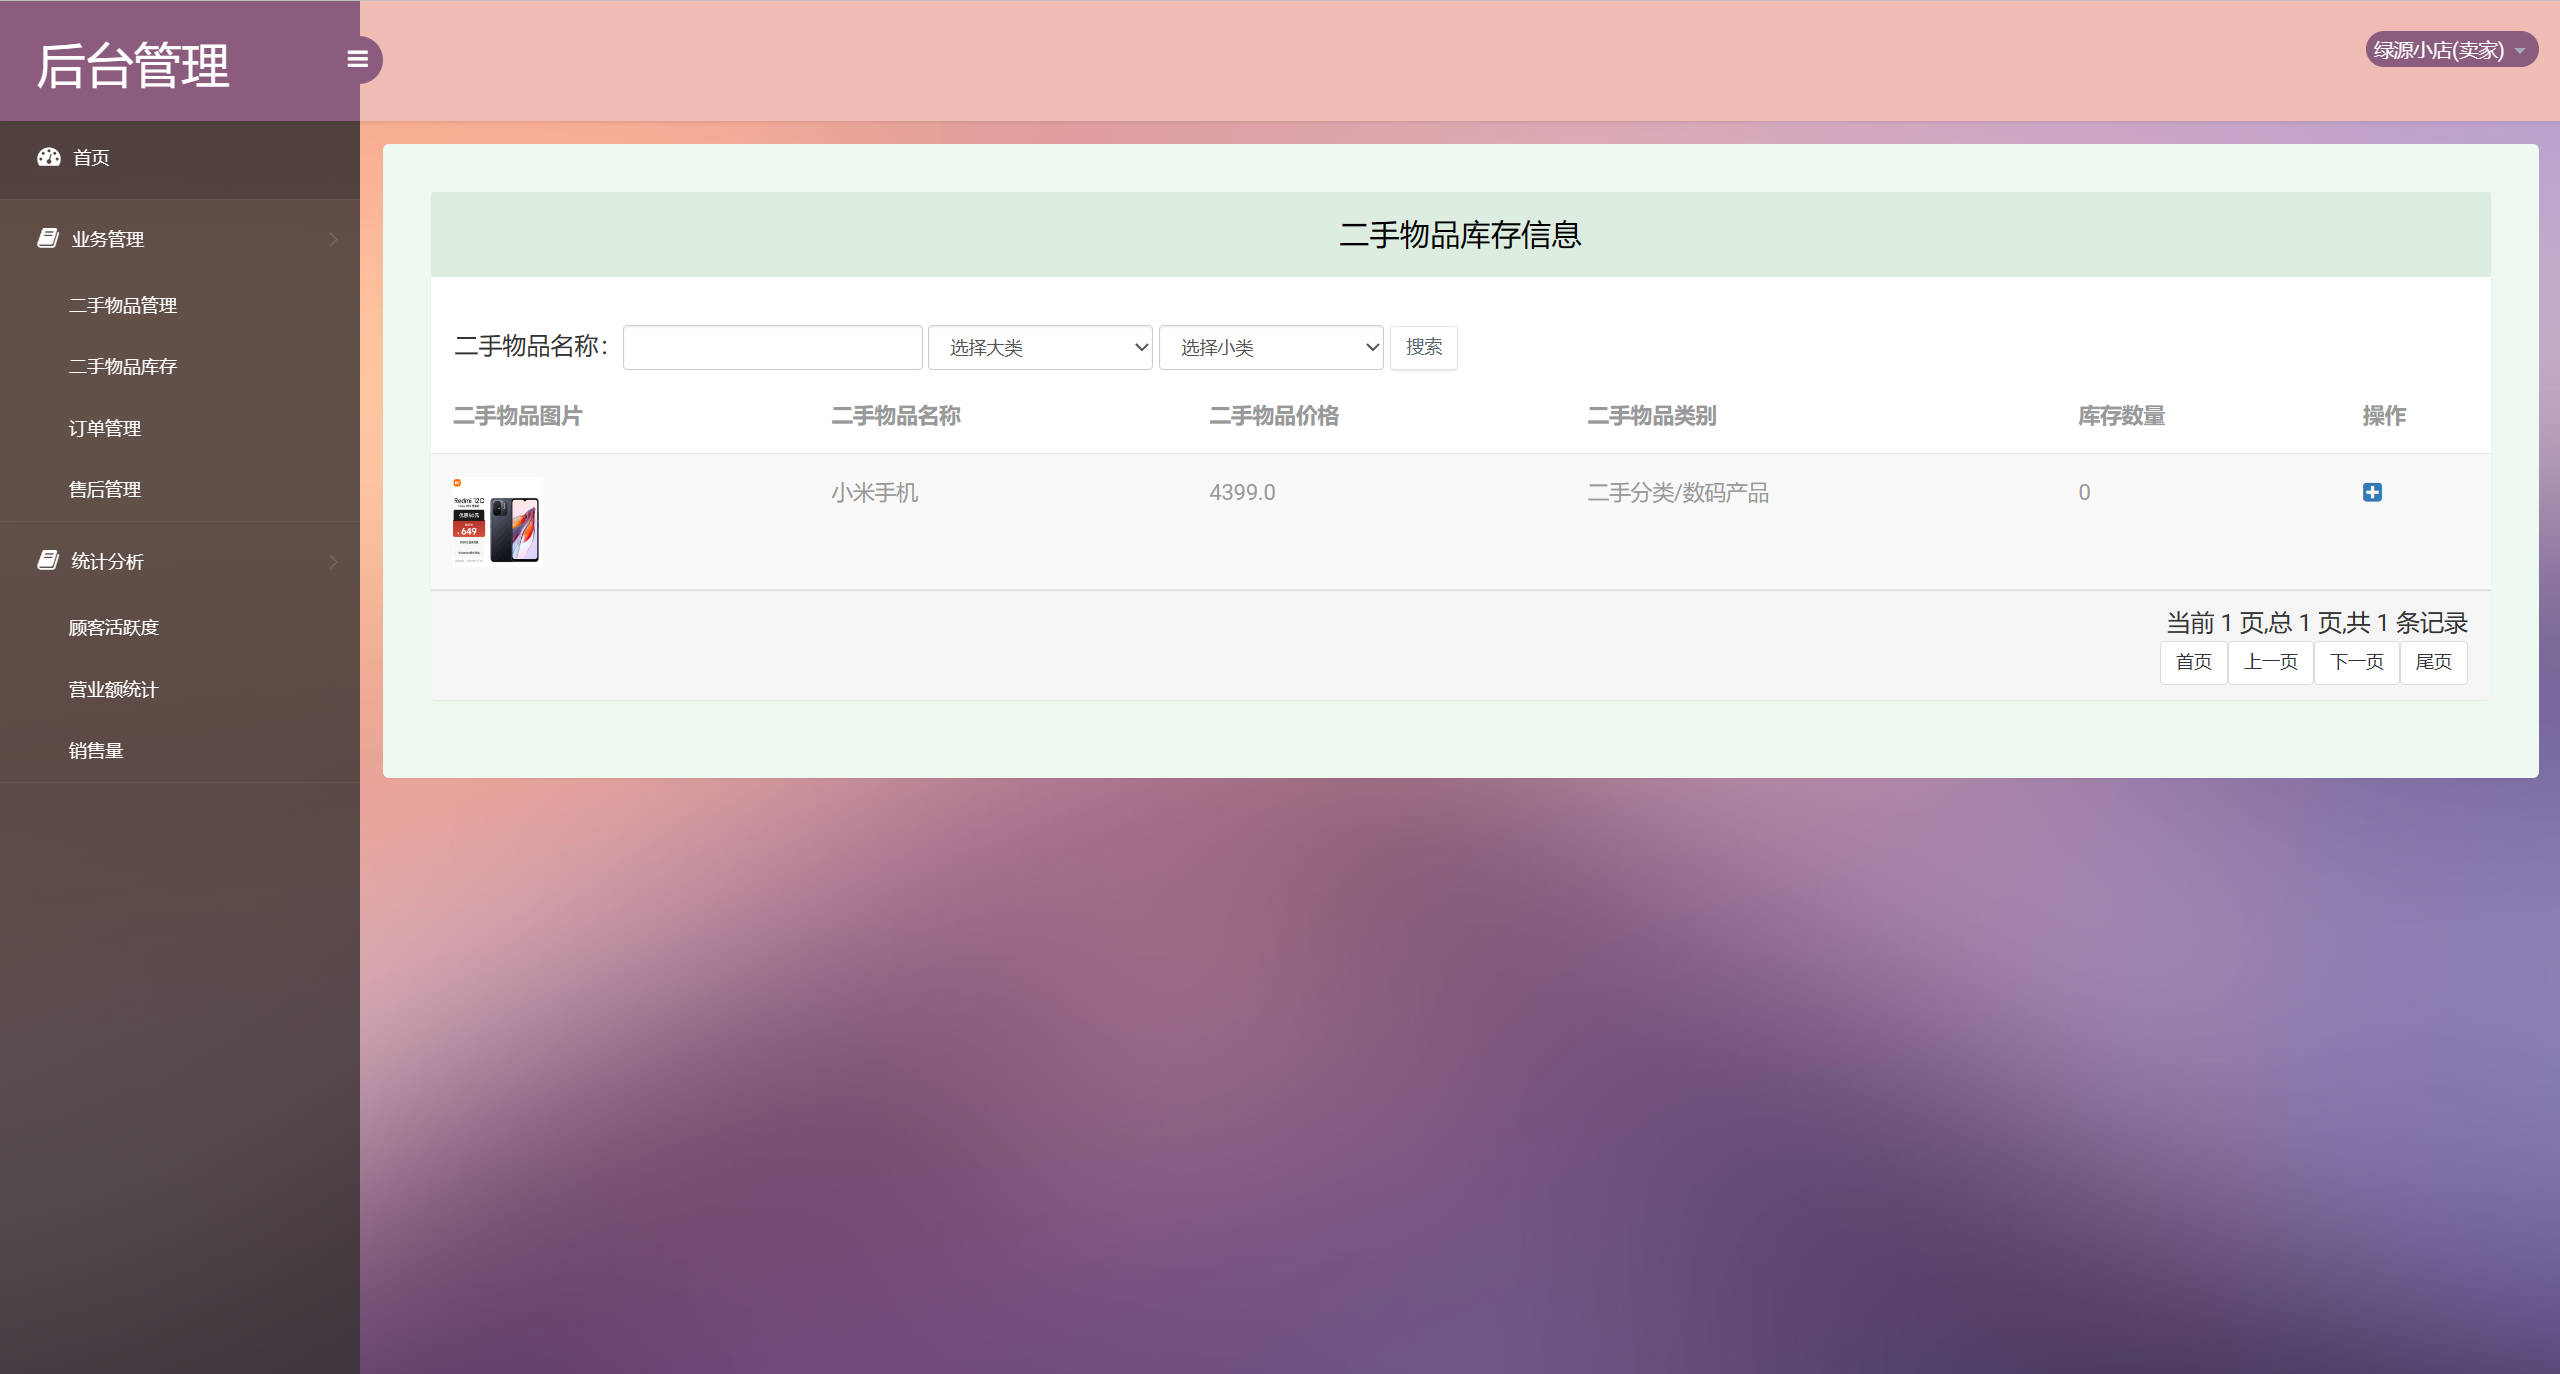Click the book icon beside 统计分析
Viewport: 2560px width, 1374px height.
(x=47, y=560)
